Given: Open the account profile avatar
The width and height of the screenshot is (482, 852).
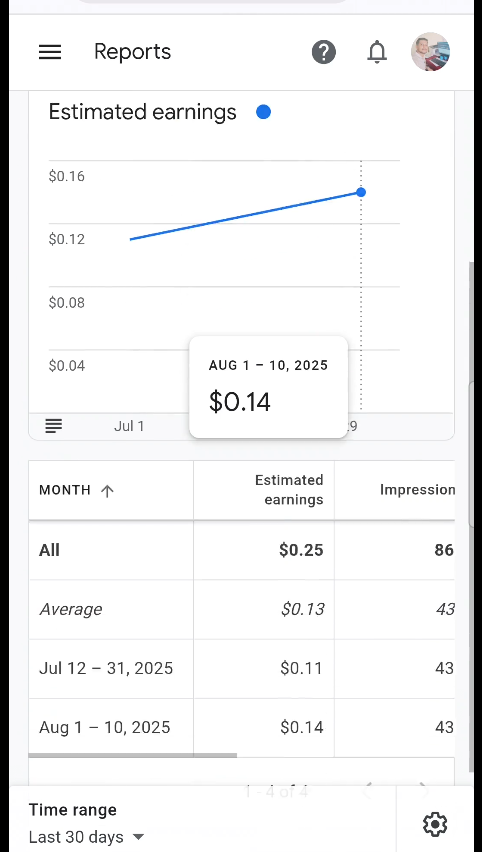Looking at the screenshot, I should 430,52.
